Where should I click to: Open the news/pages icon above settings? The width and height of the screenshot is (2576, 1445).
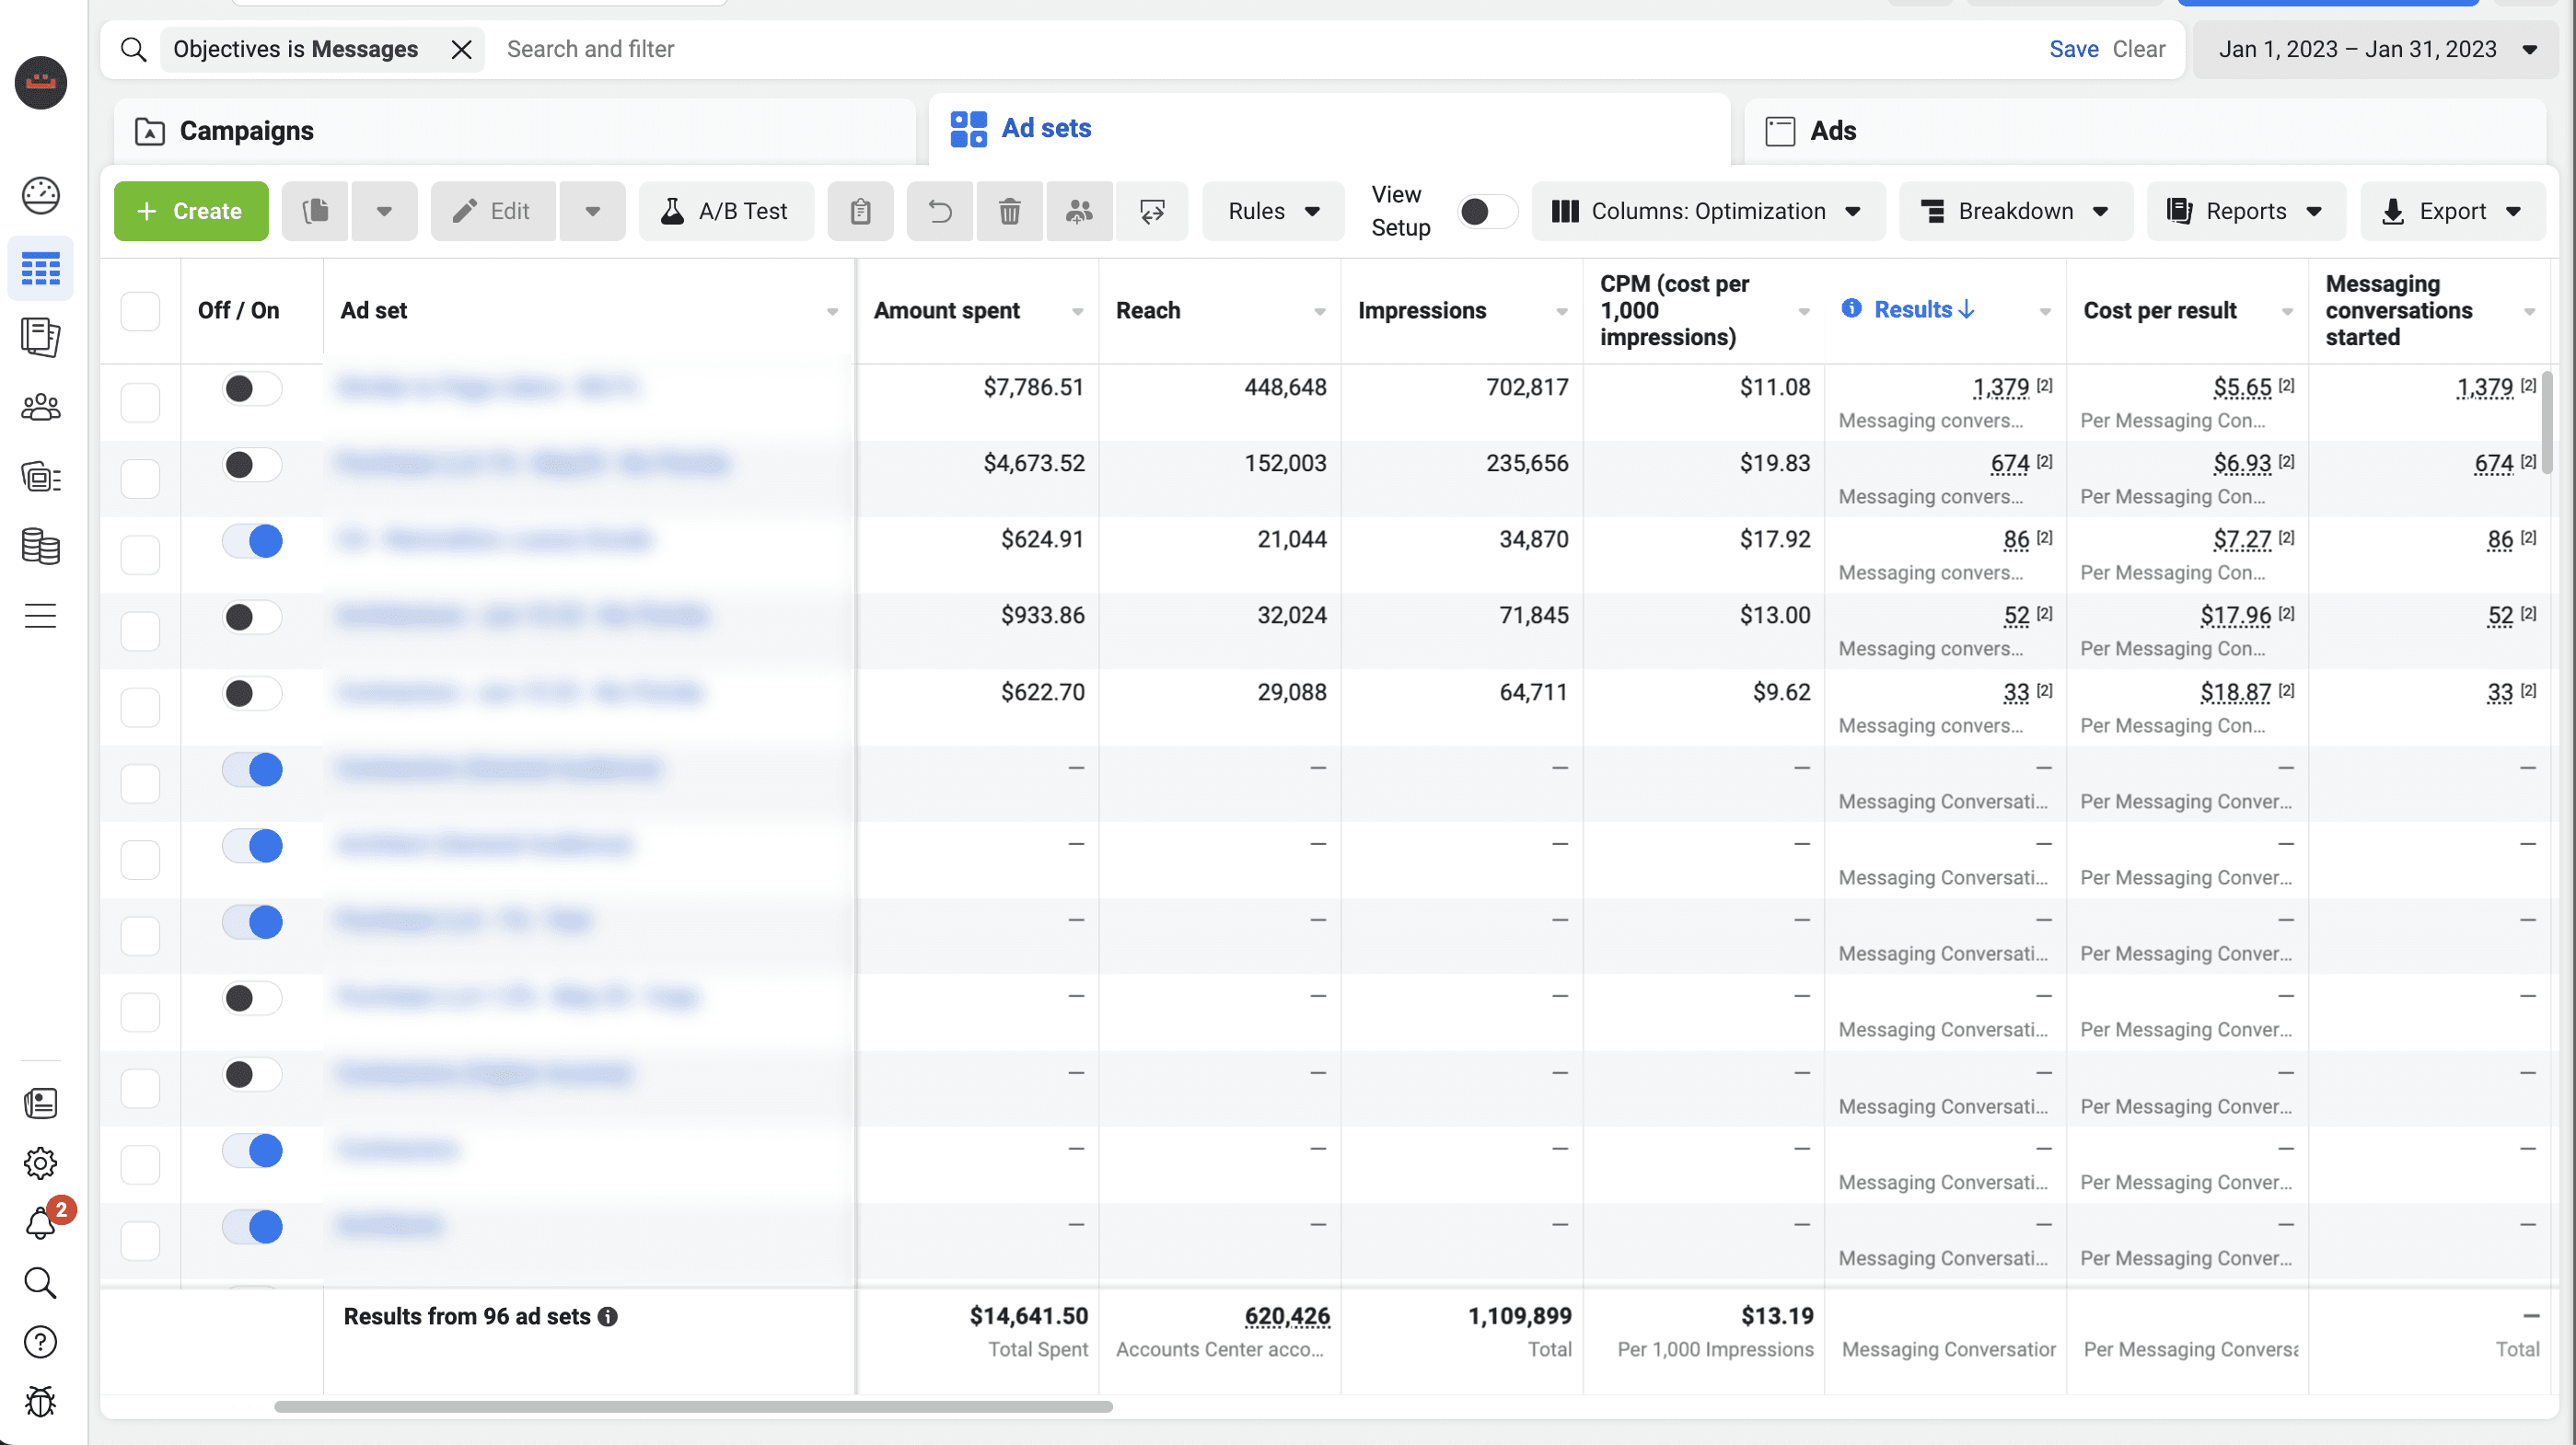(40, 1103)
